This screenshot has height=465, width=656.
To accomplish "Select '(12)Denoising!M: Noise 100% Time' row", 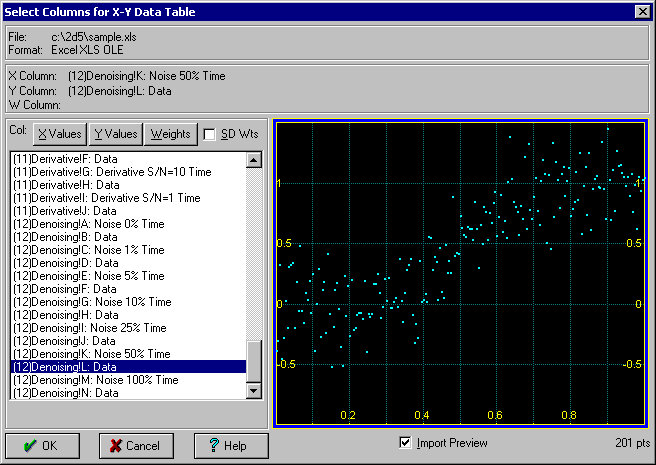I will click(128, 380).
